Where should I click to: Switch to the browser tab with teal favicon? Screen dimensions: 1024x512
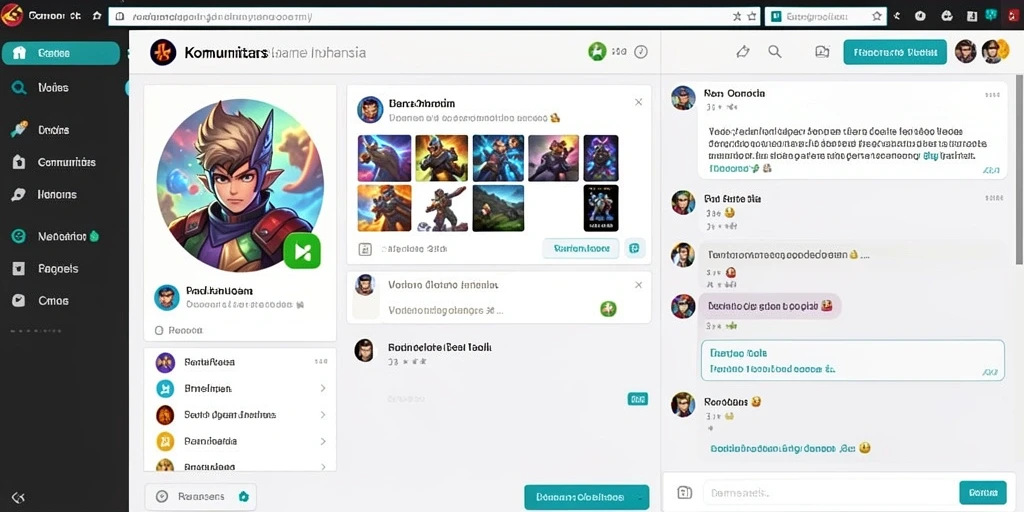825,16
